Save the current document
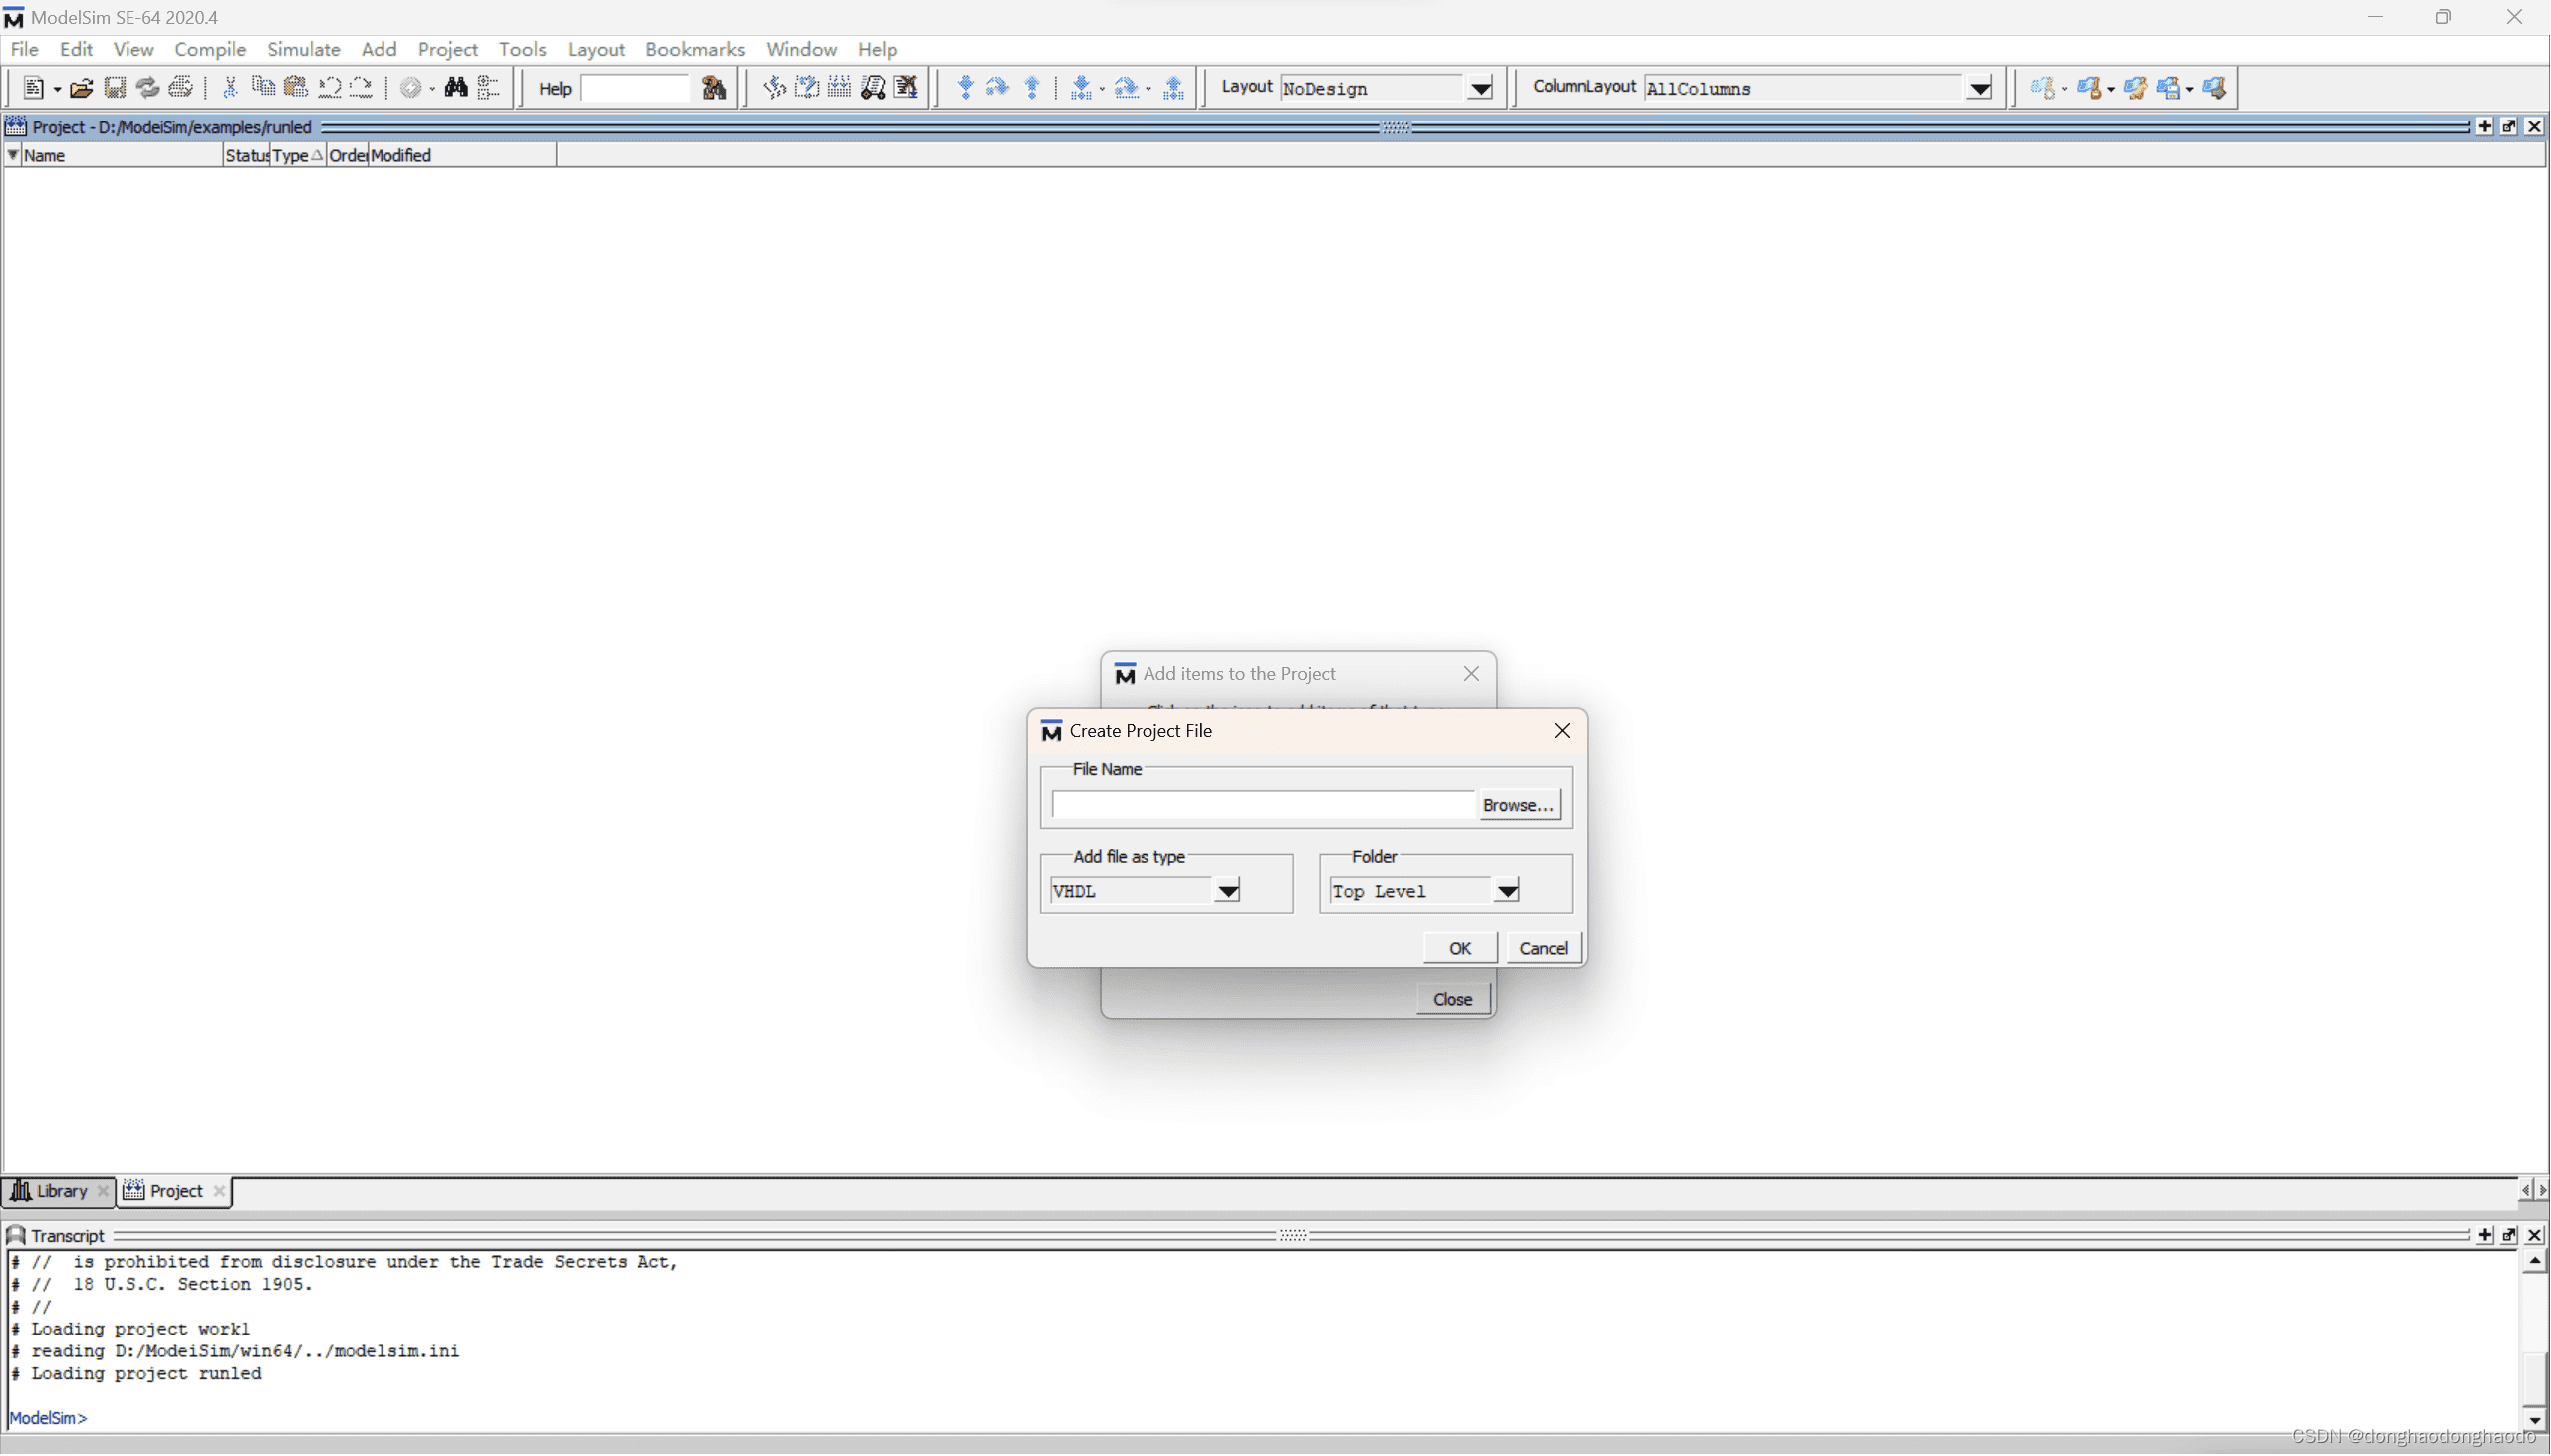Image resolution: width=2551 pixels, height=1456 pixels. click(114, 88)
